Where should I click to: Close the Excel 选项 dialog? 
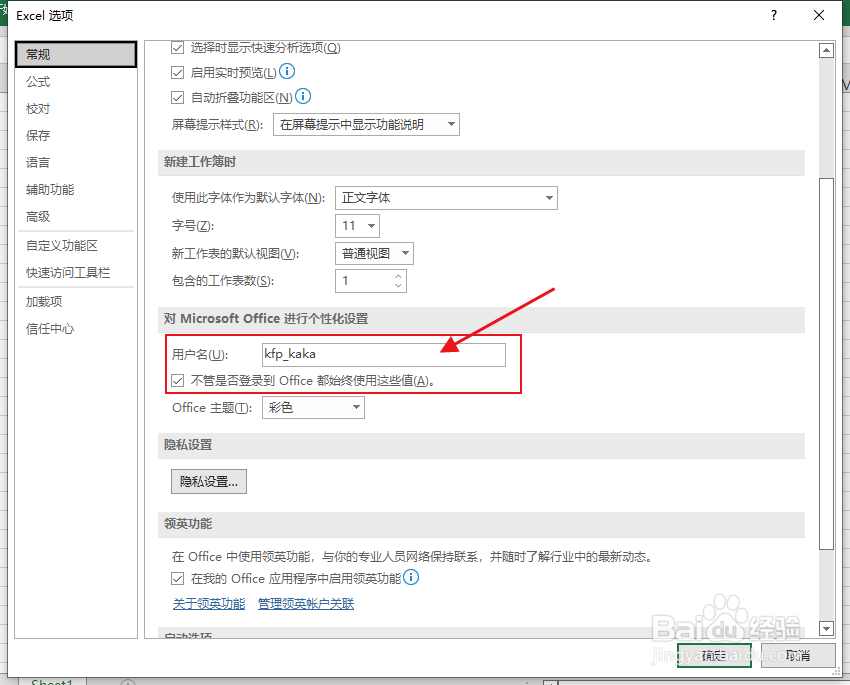819,15
